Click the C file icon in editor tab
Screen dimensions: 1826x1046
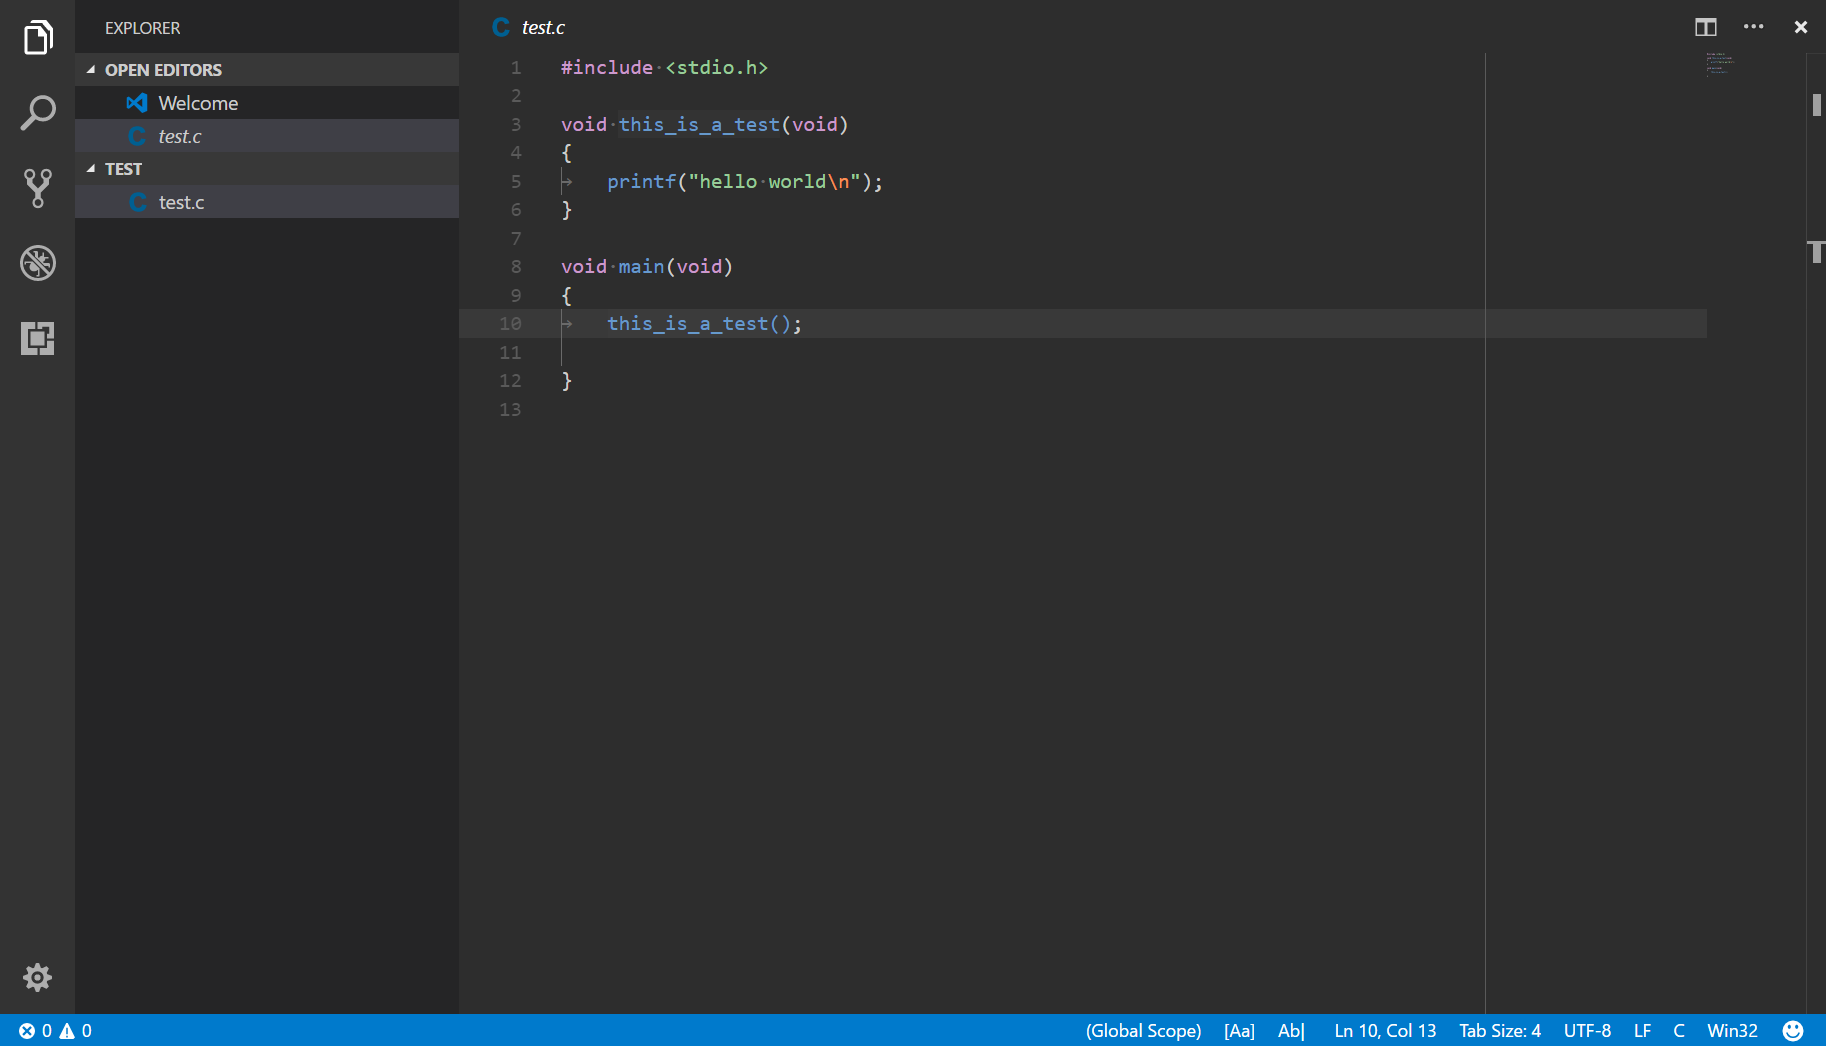[x=501, y=27]
